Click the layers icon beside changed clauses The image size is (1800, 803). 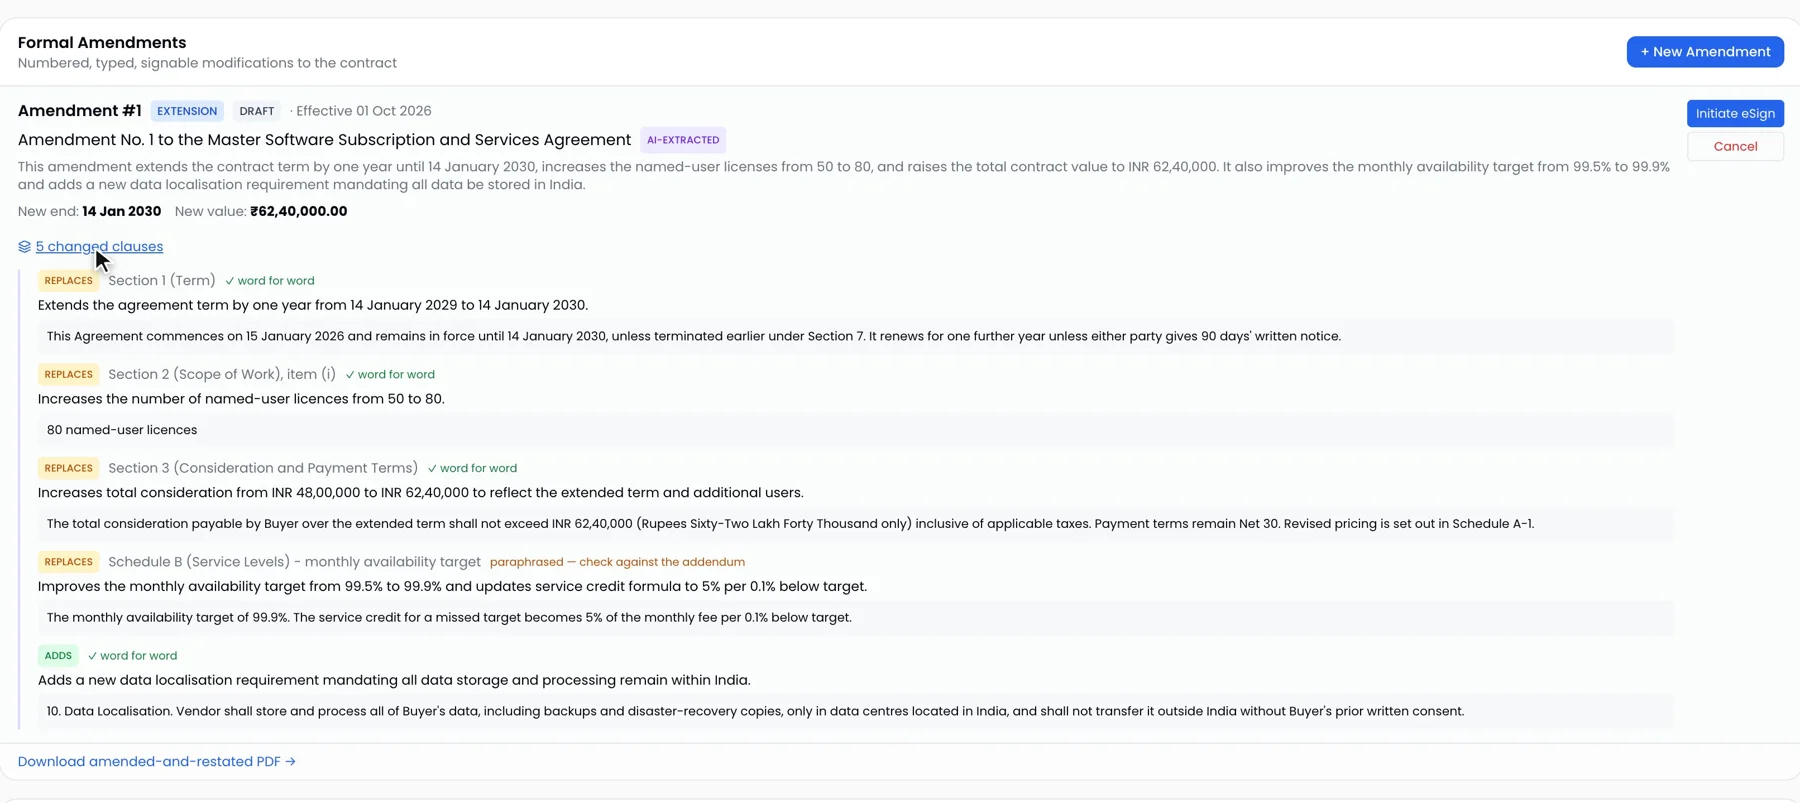coord(24,246)
